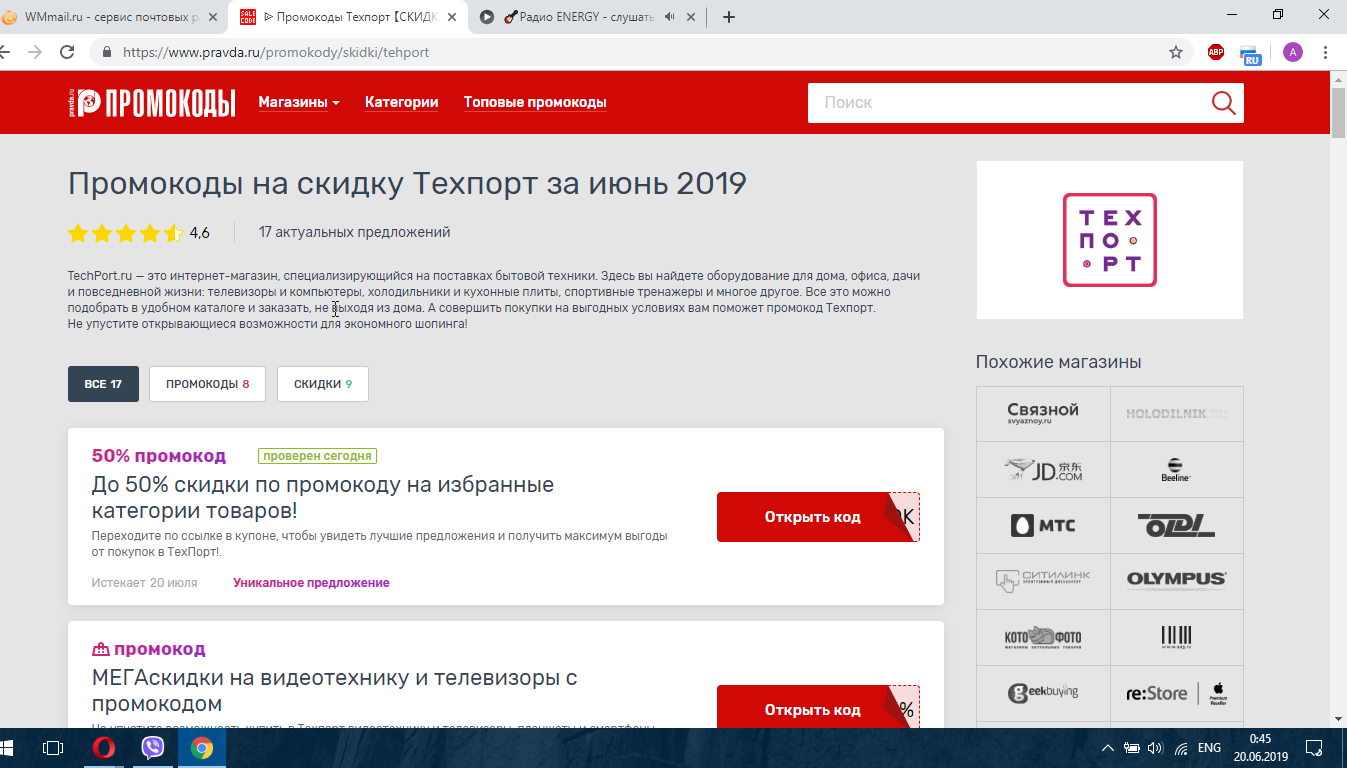Viewport: 1347px width, 768px height.
Task: Open the ABP adblock extension icon
Action: pyautogui.click(x=1216, y=52)
